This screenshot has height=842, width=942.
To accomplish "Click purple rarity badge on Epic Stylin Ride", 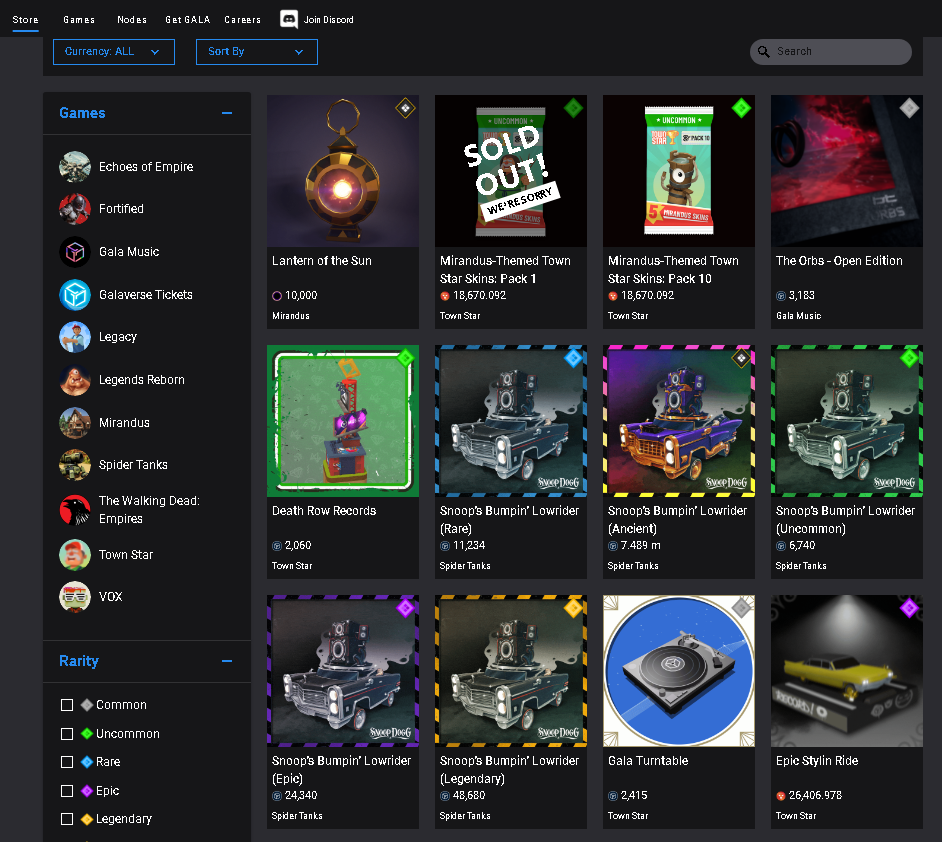I will pos(909,608).
